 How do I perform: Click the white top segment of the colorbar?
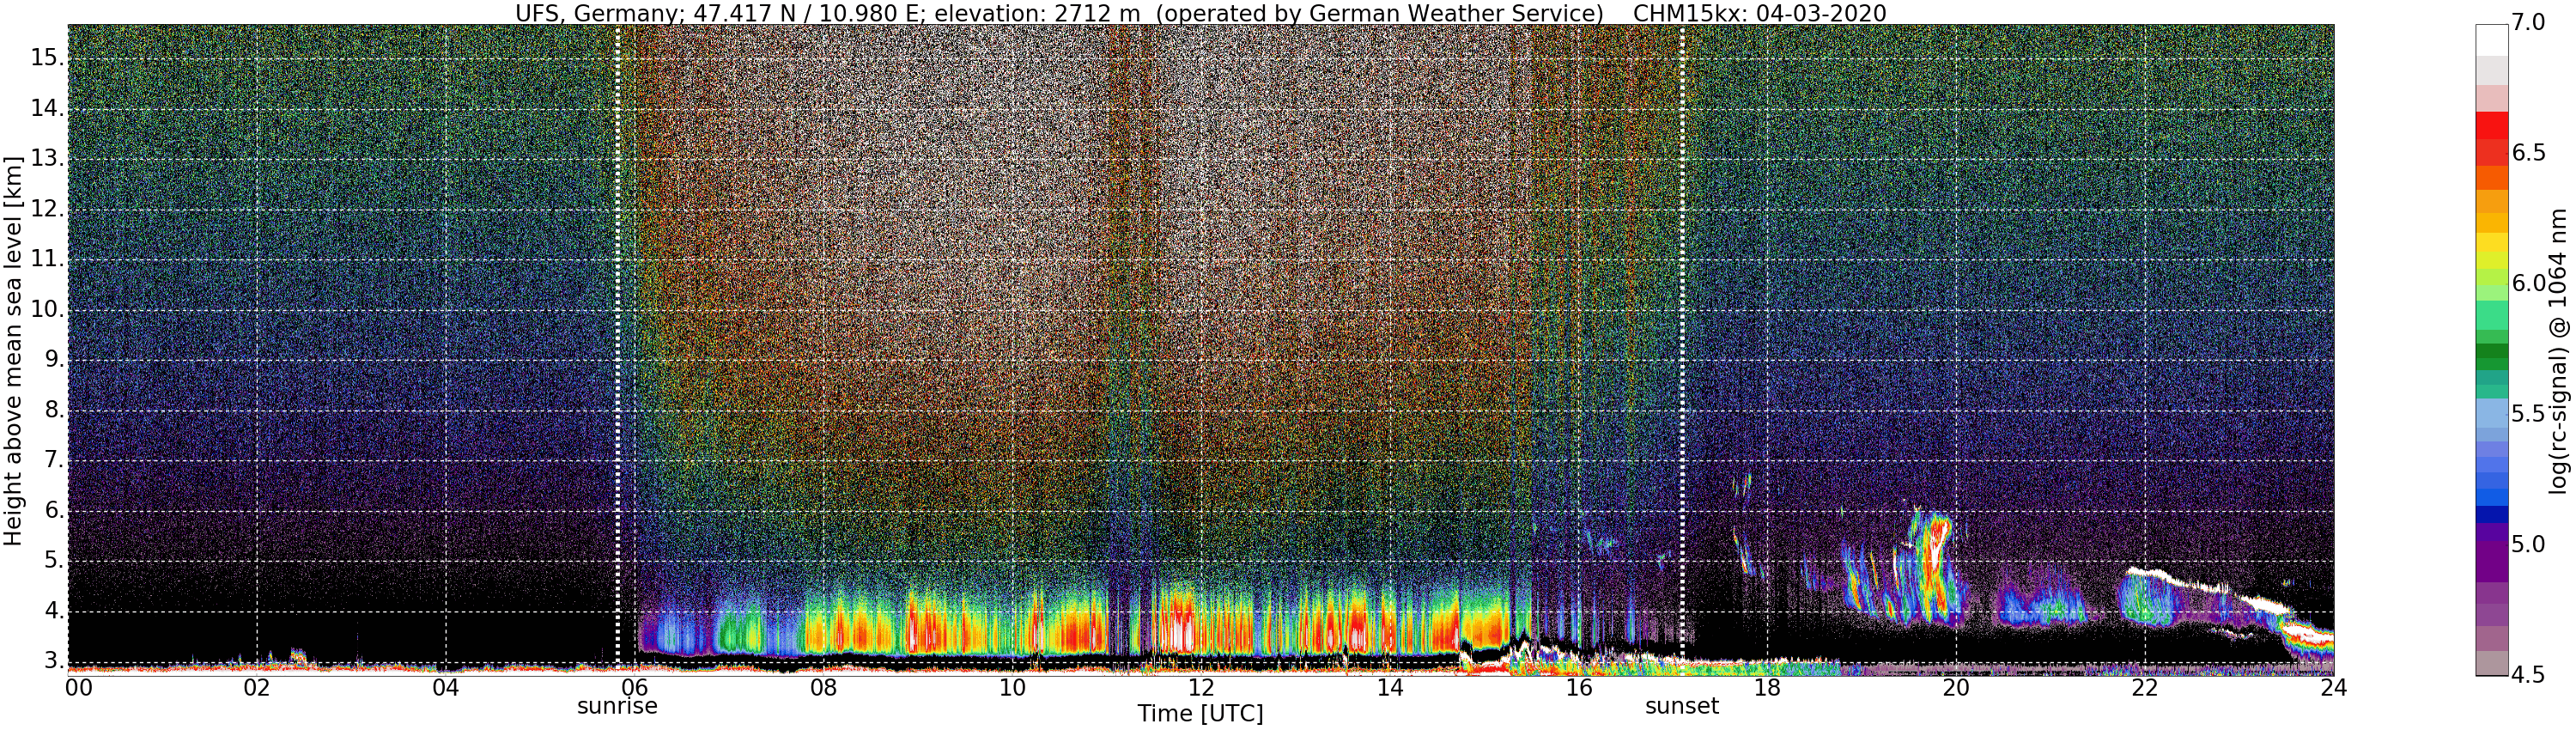coord(2492,40)
